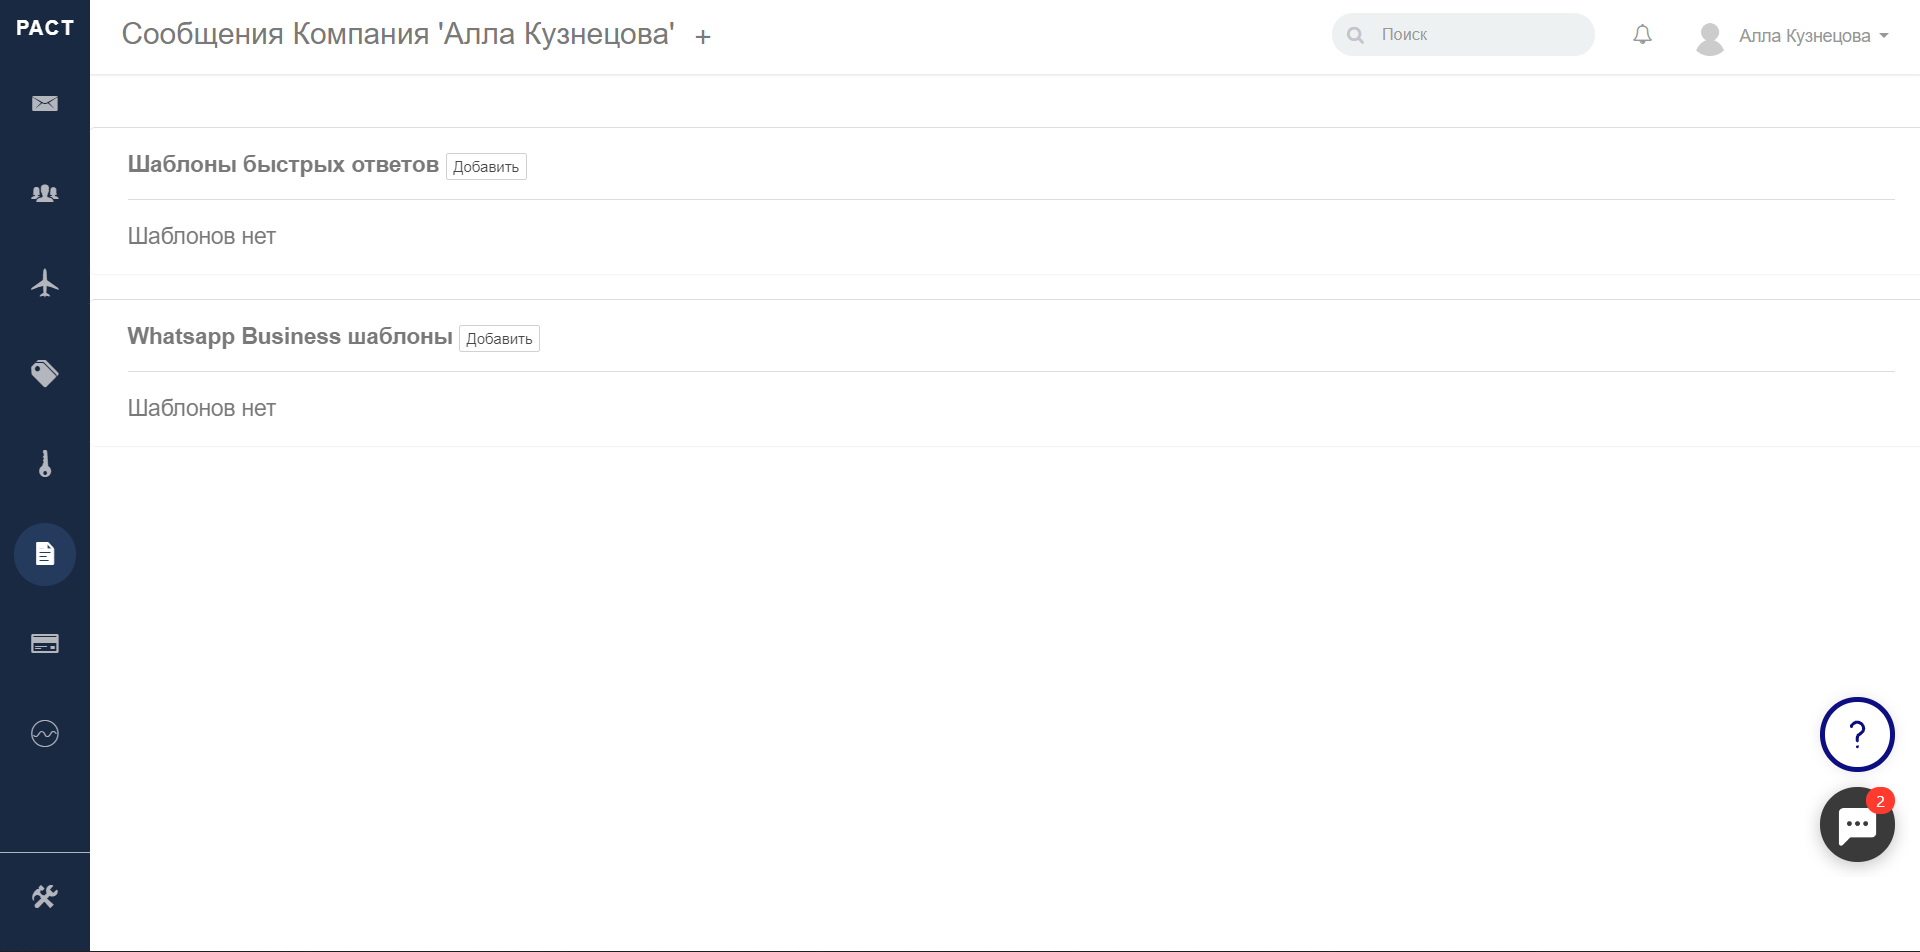Click the Whatsapp Business шаблоны heading
Image resolution: width=1920 pixels, height=952 pixels.
(290, 337)
